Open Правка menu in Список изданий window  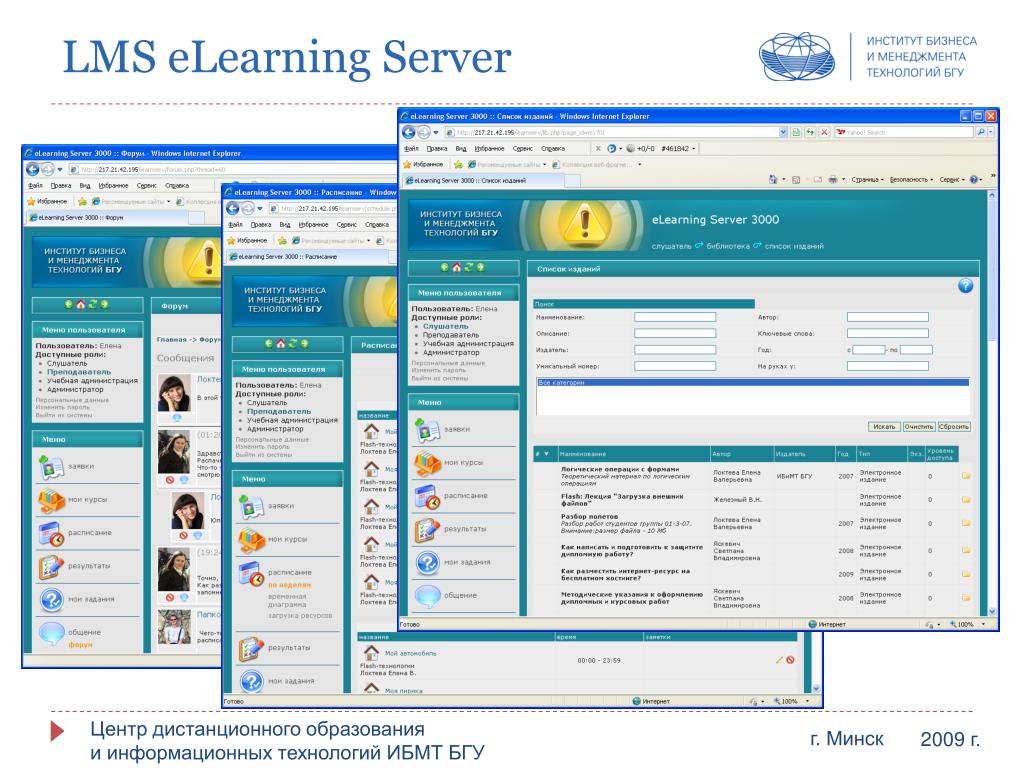[437, 148]
